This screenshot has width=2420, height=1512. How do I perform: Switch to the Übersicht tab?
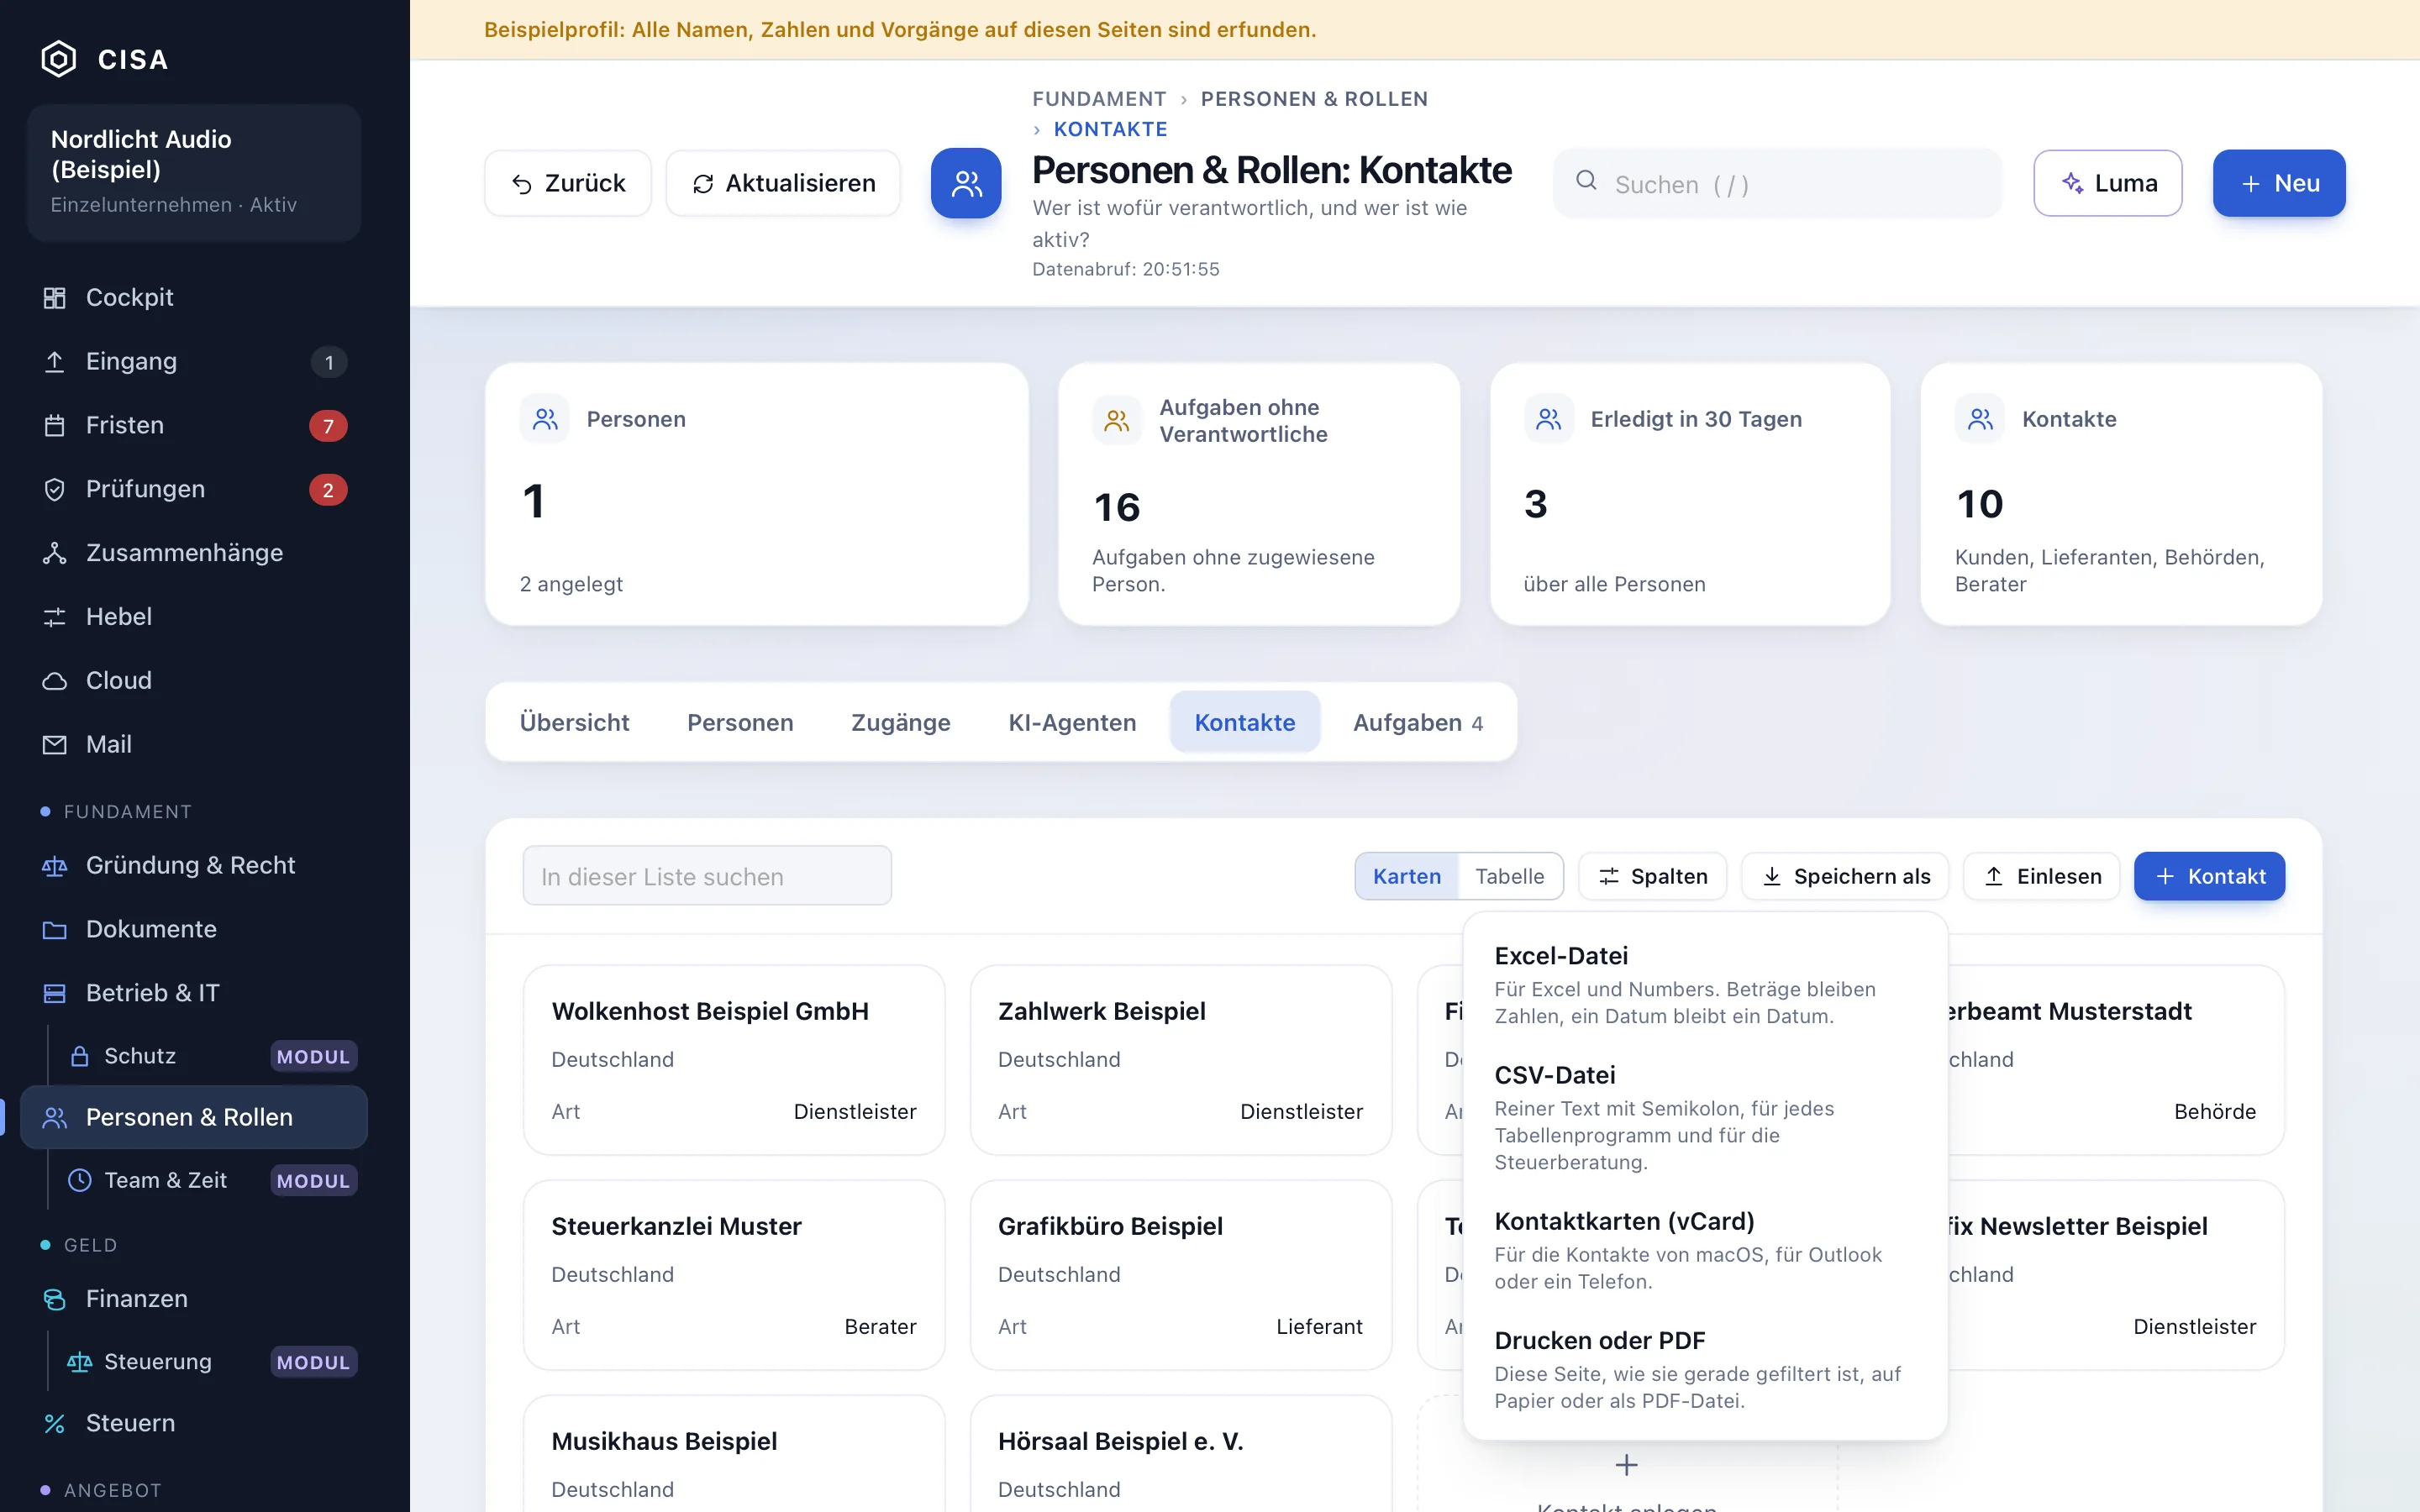coord(574,722)
